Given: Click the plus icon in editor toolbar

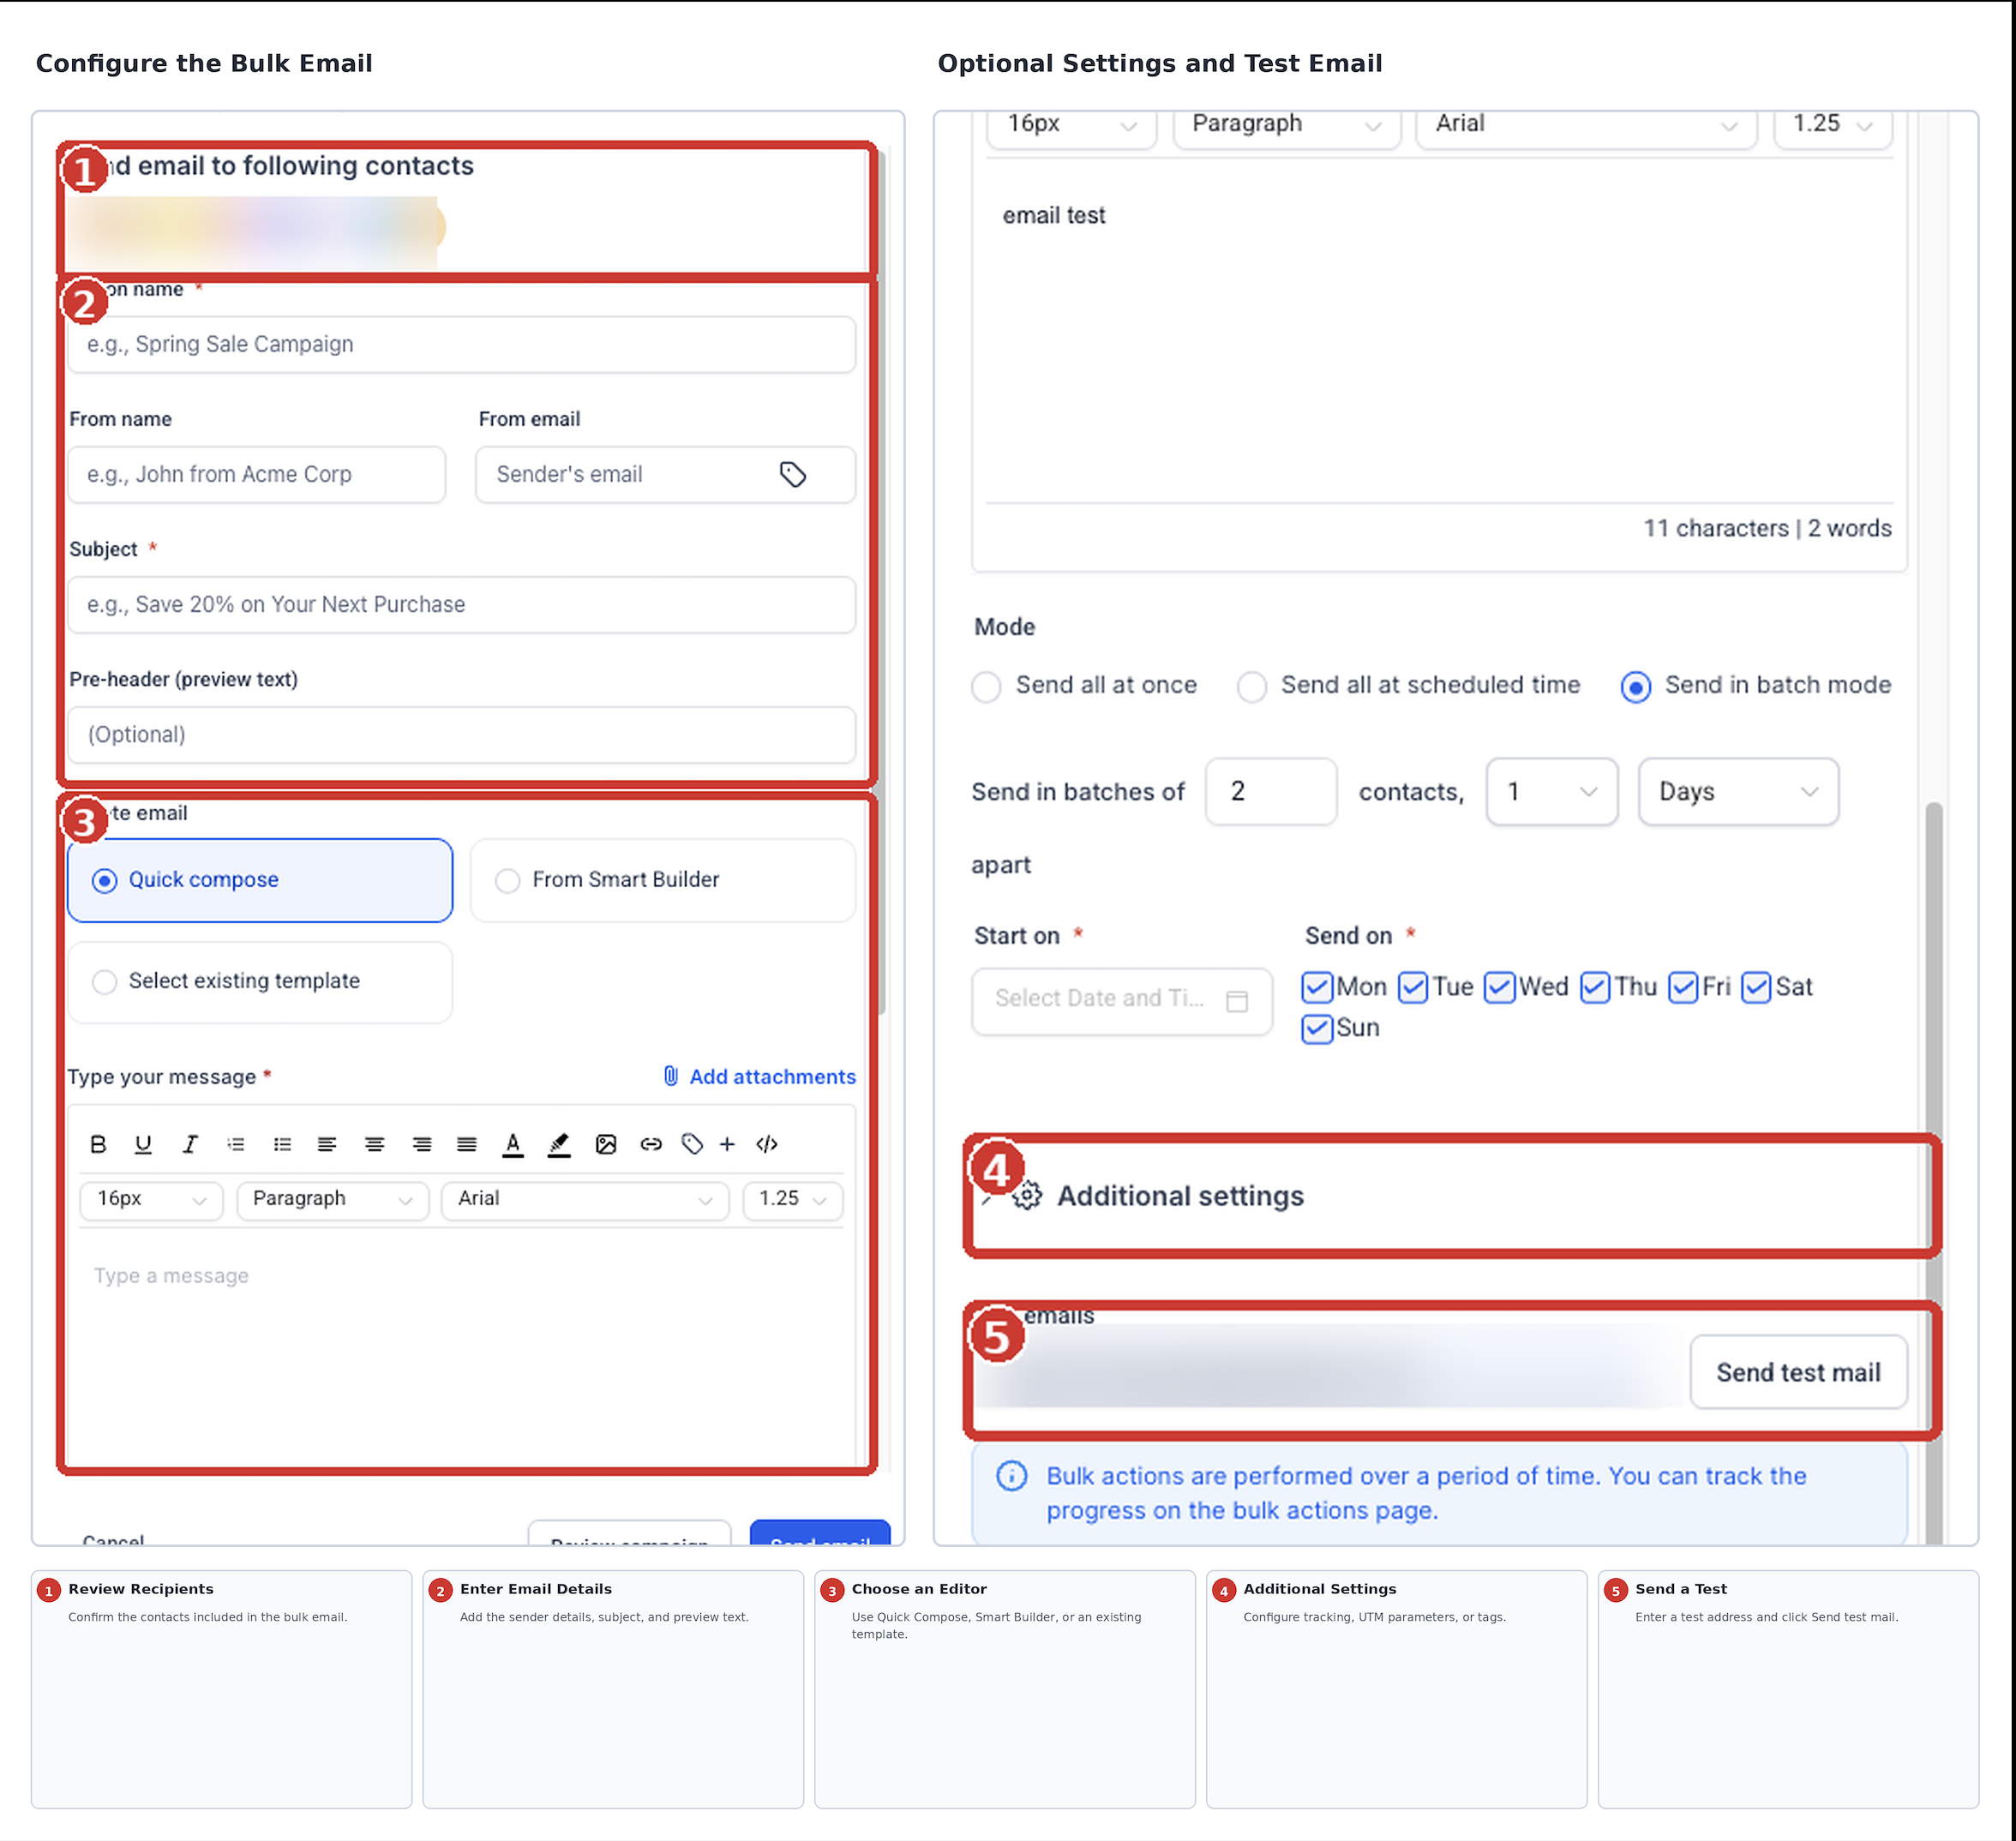Looking at the screenshot, I should point(727,1144).
